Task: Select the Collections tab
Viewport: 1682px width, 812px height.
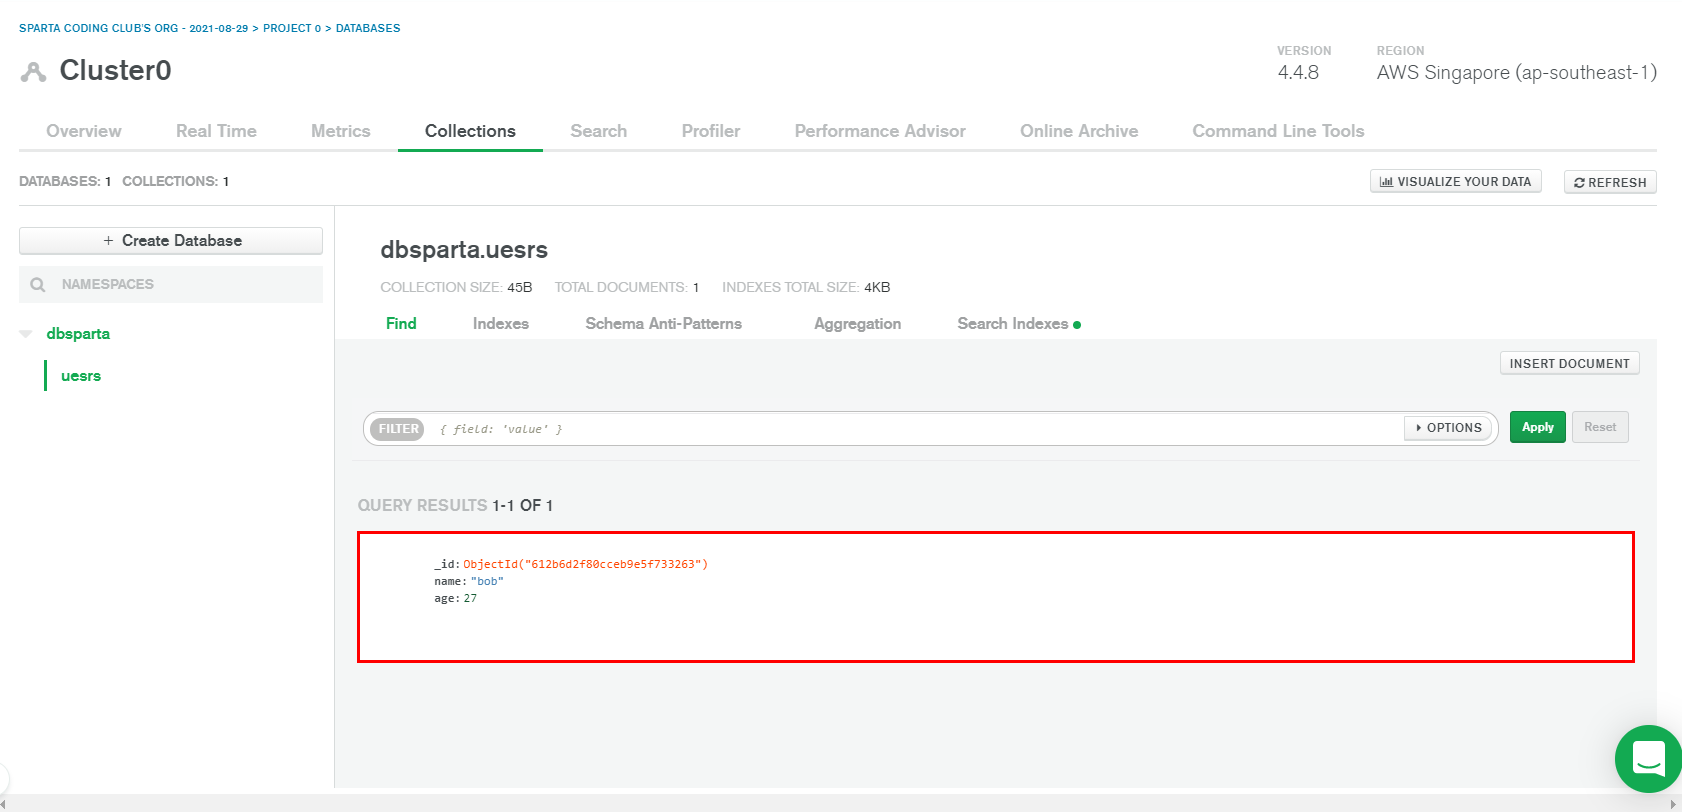Action: (x=470, y=131)
